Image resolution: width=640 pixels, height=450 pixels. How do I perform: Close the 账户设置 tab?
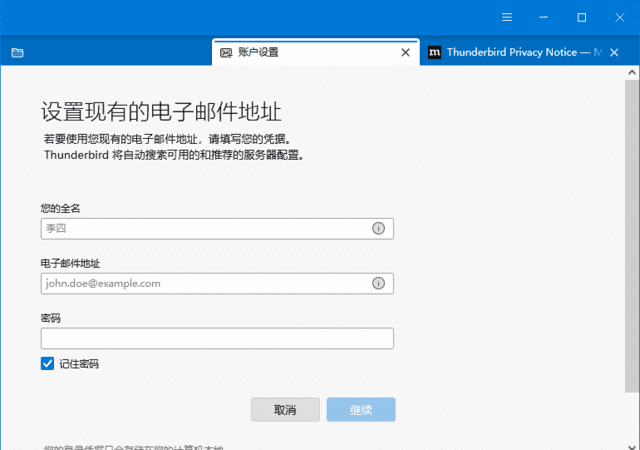(x=405, y=52)
